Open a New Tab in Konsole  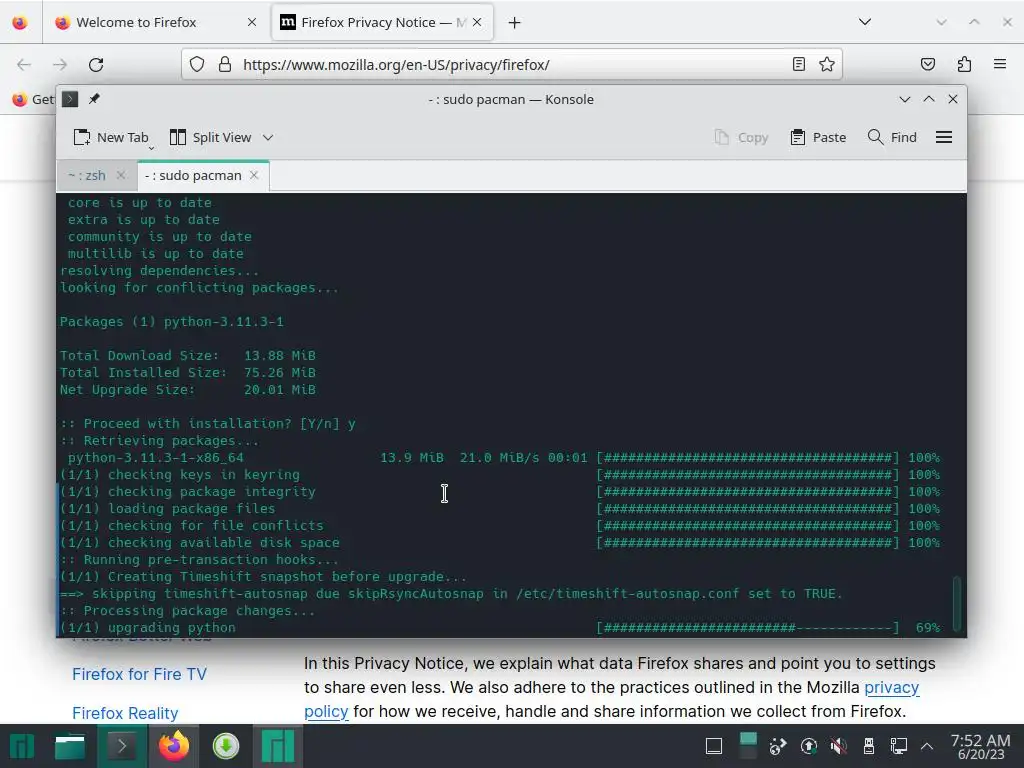point(110,138)
